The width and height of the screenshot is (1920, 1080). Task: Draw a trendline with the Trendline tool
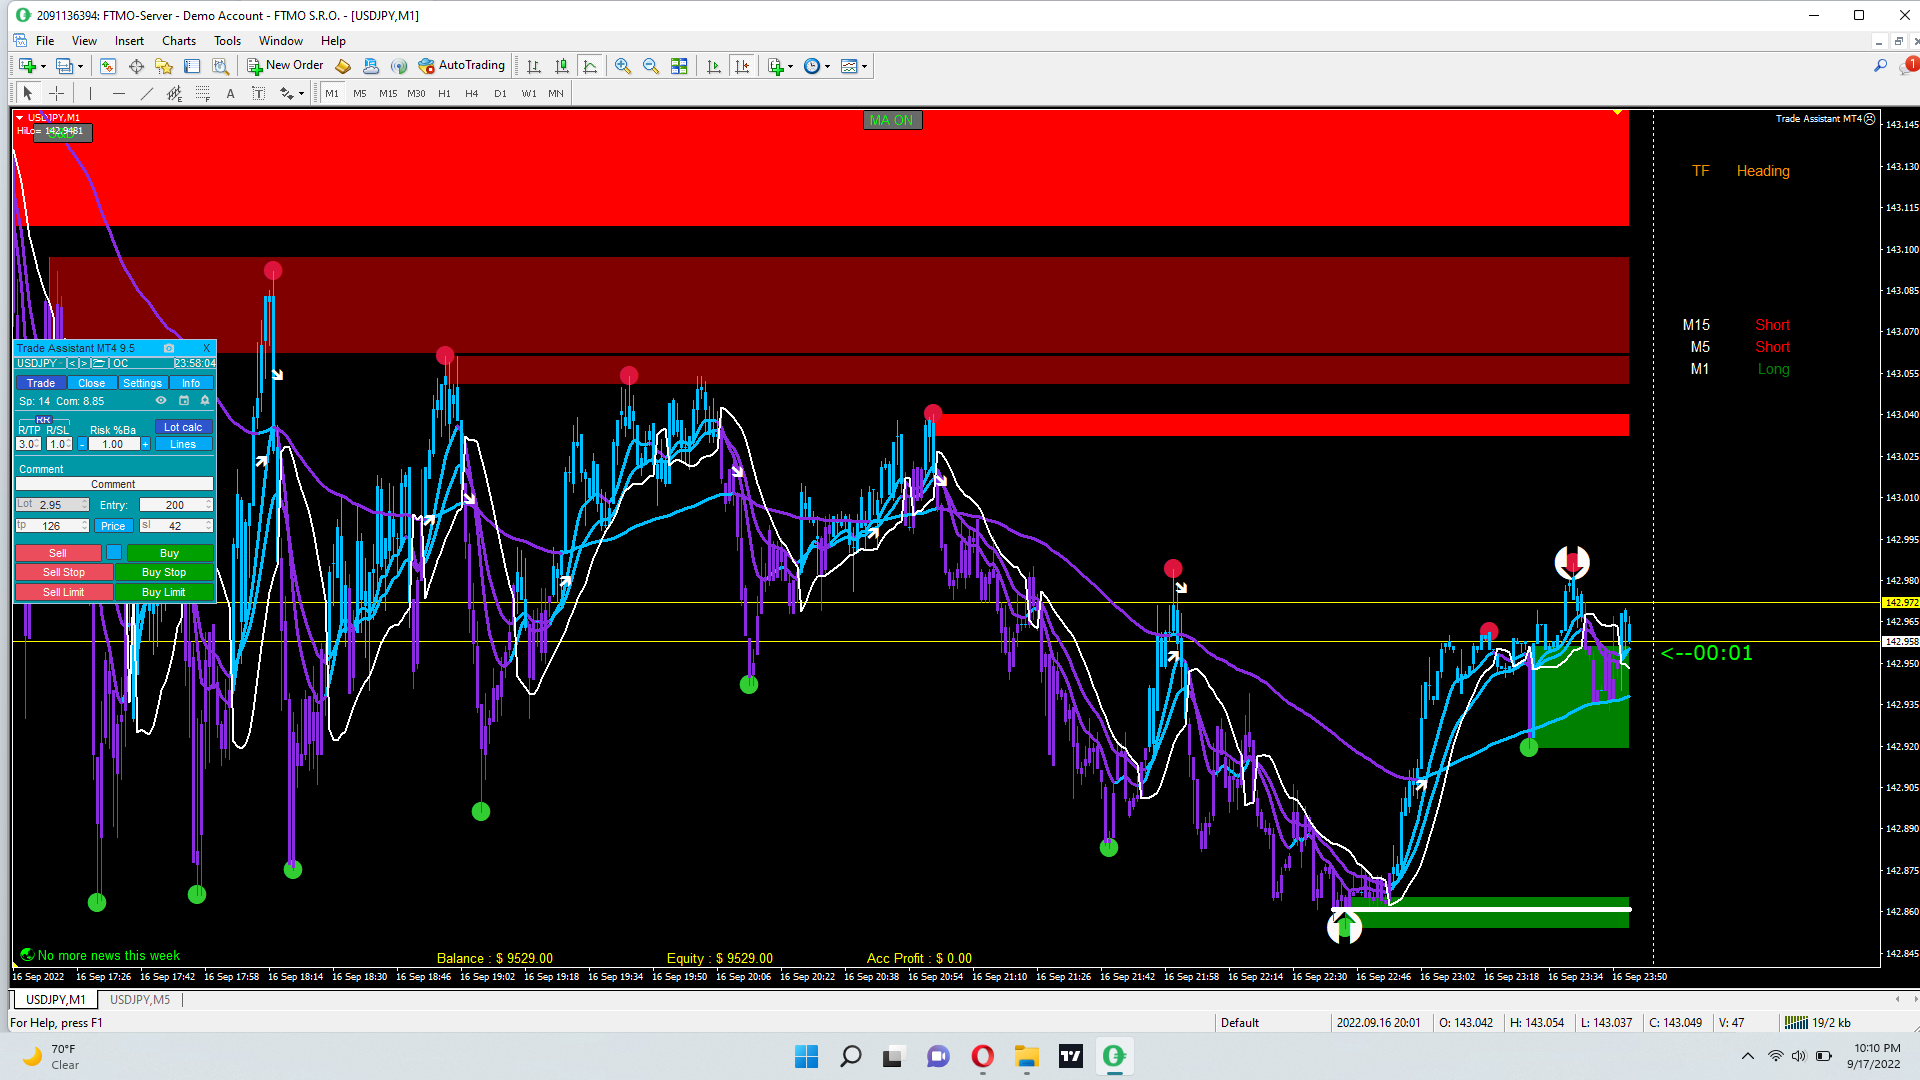147,93
